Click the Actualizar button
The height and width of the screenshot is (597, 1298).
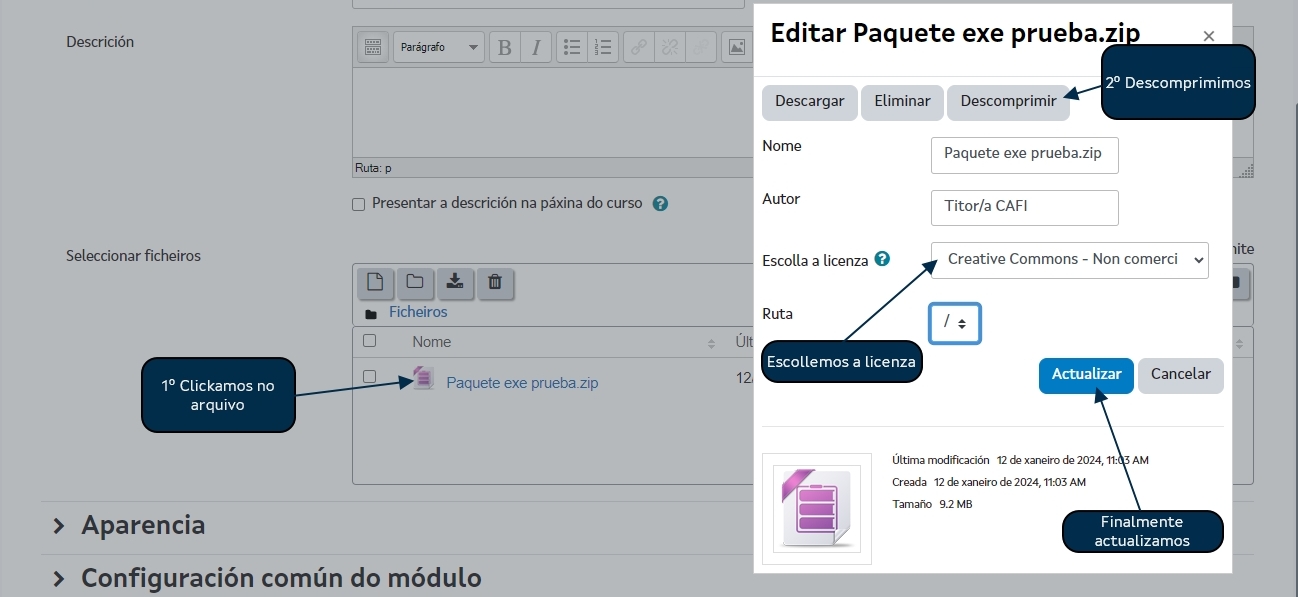pos(1086,375)
